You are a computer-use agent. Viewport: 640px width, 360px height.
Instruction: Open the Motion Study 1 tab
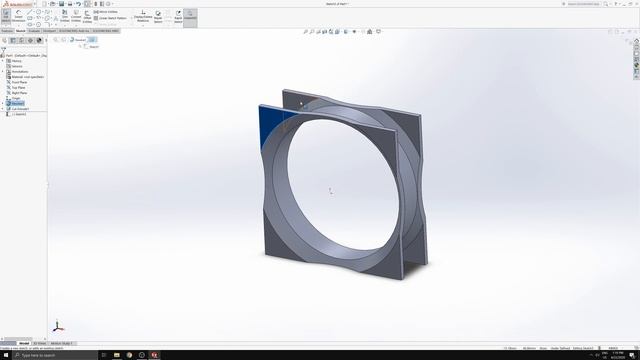click(x=62, y=343)
